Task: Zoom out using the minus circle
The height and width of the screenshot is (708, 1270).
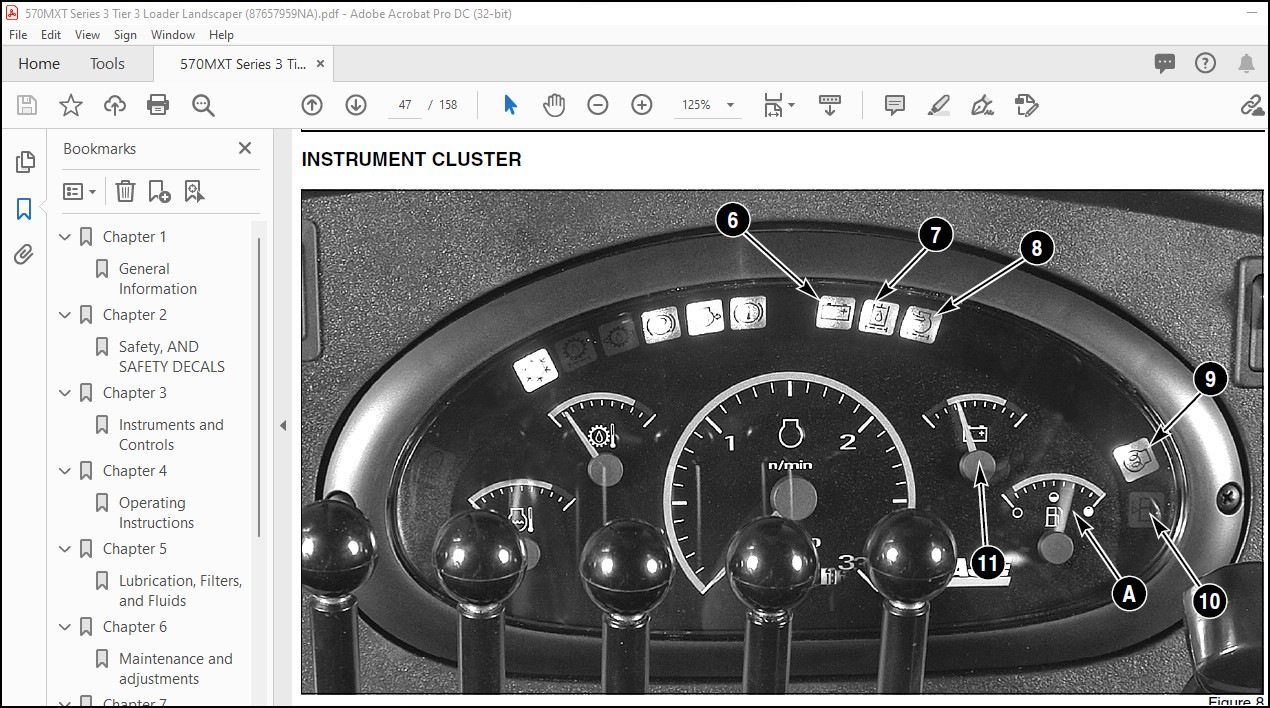Action: (x=598, y=105)
